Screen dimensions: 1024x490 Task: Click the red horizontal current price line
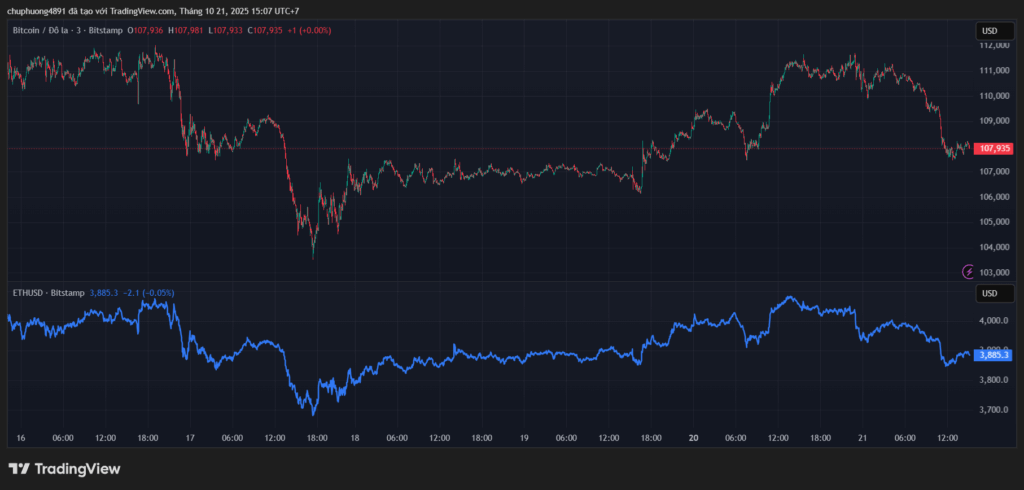(x=500, y=148)
